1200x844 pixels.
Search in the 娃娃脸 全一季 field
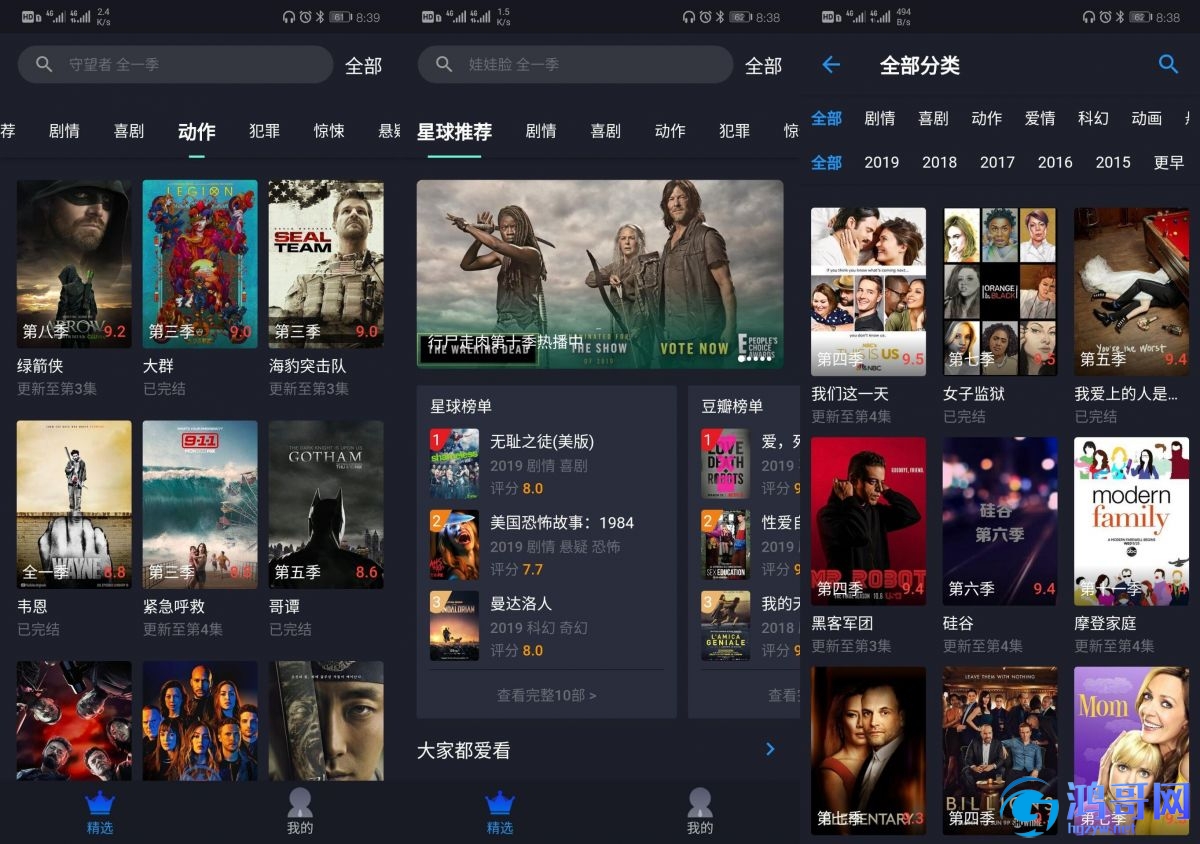click(x=575, y=64)
